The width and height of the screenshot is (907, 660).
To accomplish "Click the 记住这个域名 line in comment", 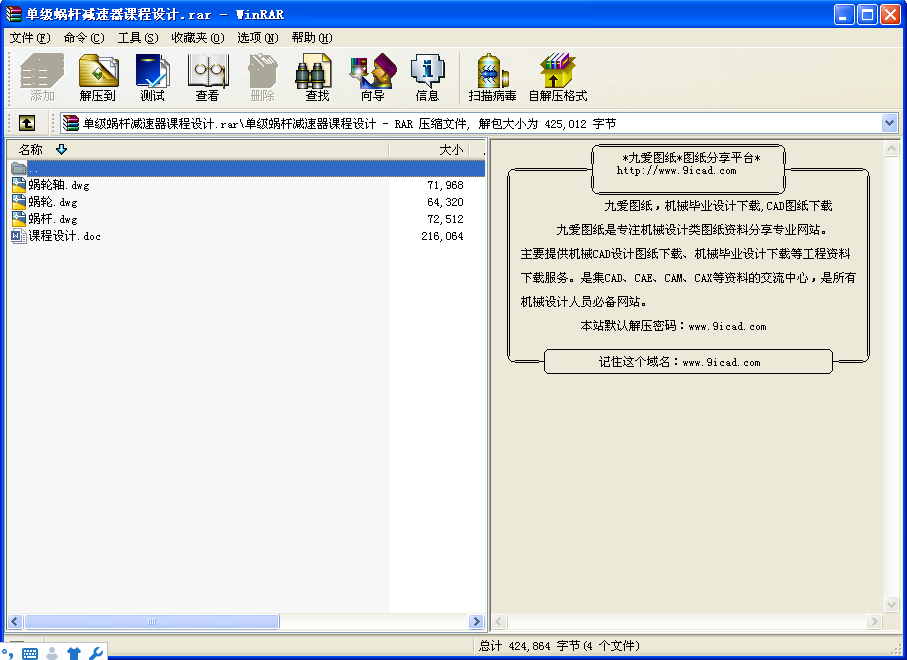I will (680, 362).
